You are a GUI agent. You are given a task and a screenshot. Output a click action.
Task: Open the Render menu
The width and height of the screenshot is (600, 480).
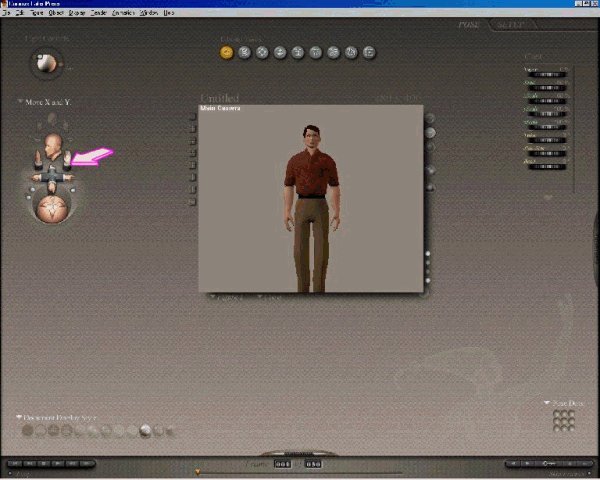coord(98,13)
